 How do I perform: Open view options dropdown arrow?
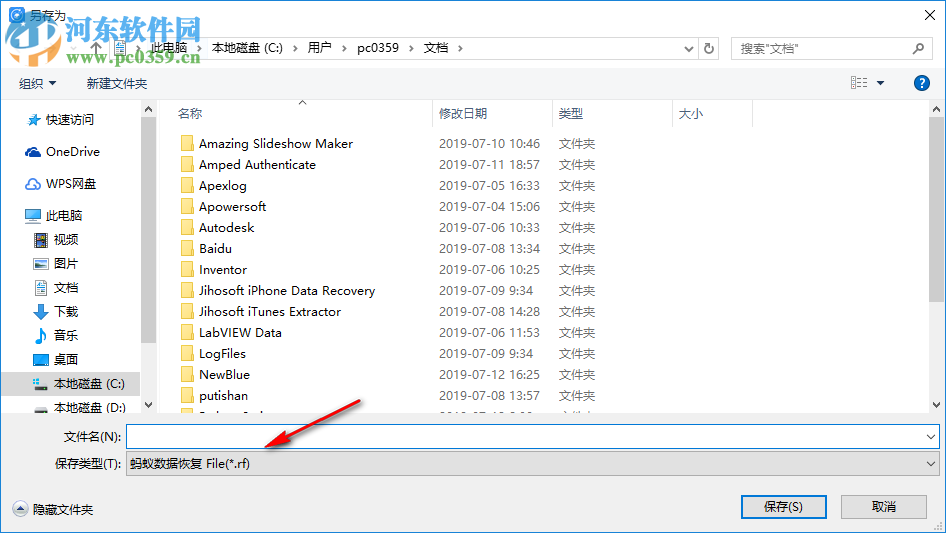tap(880, 83)
